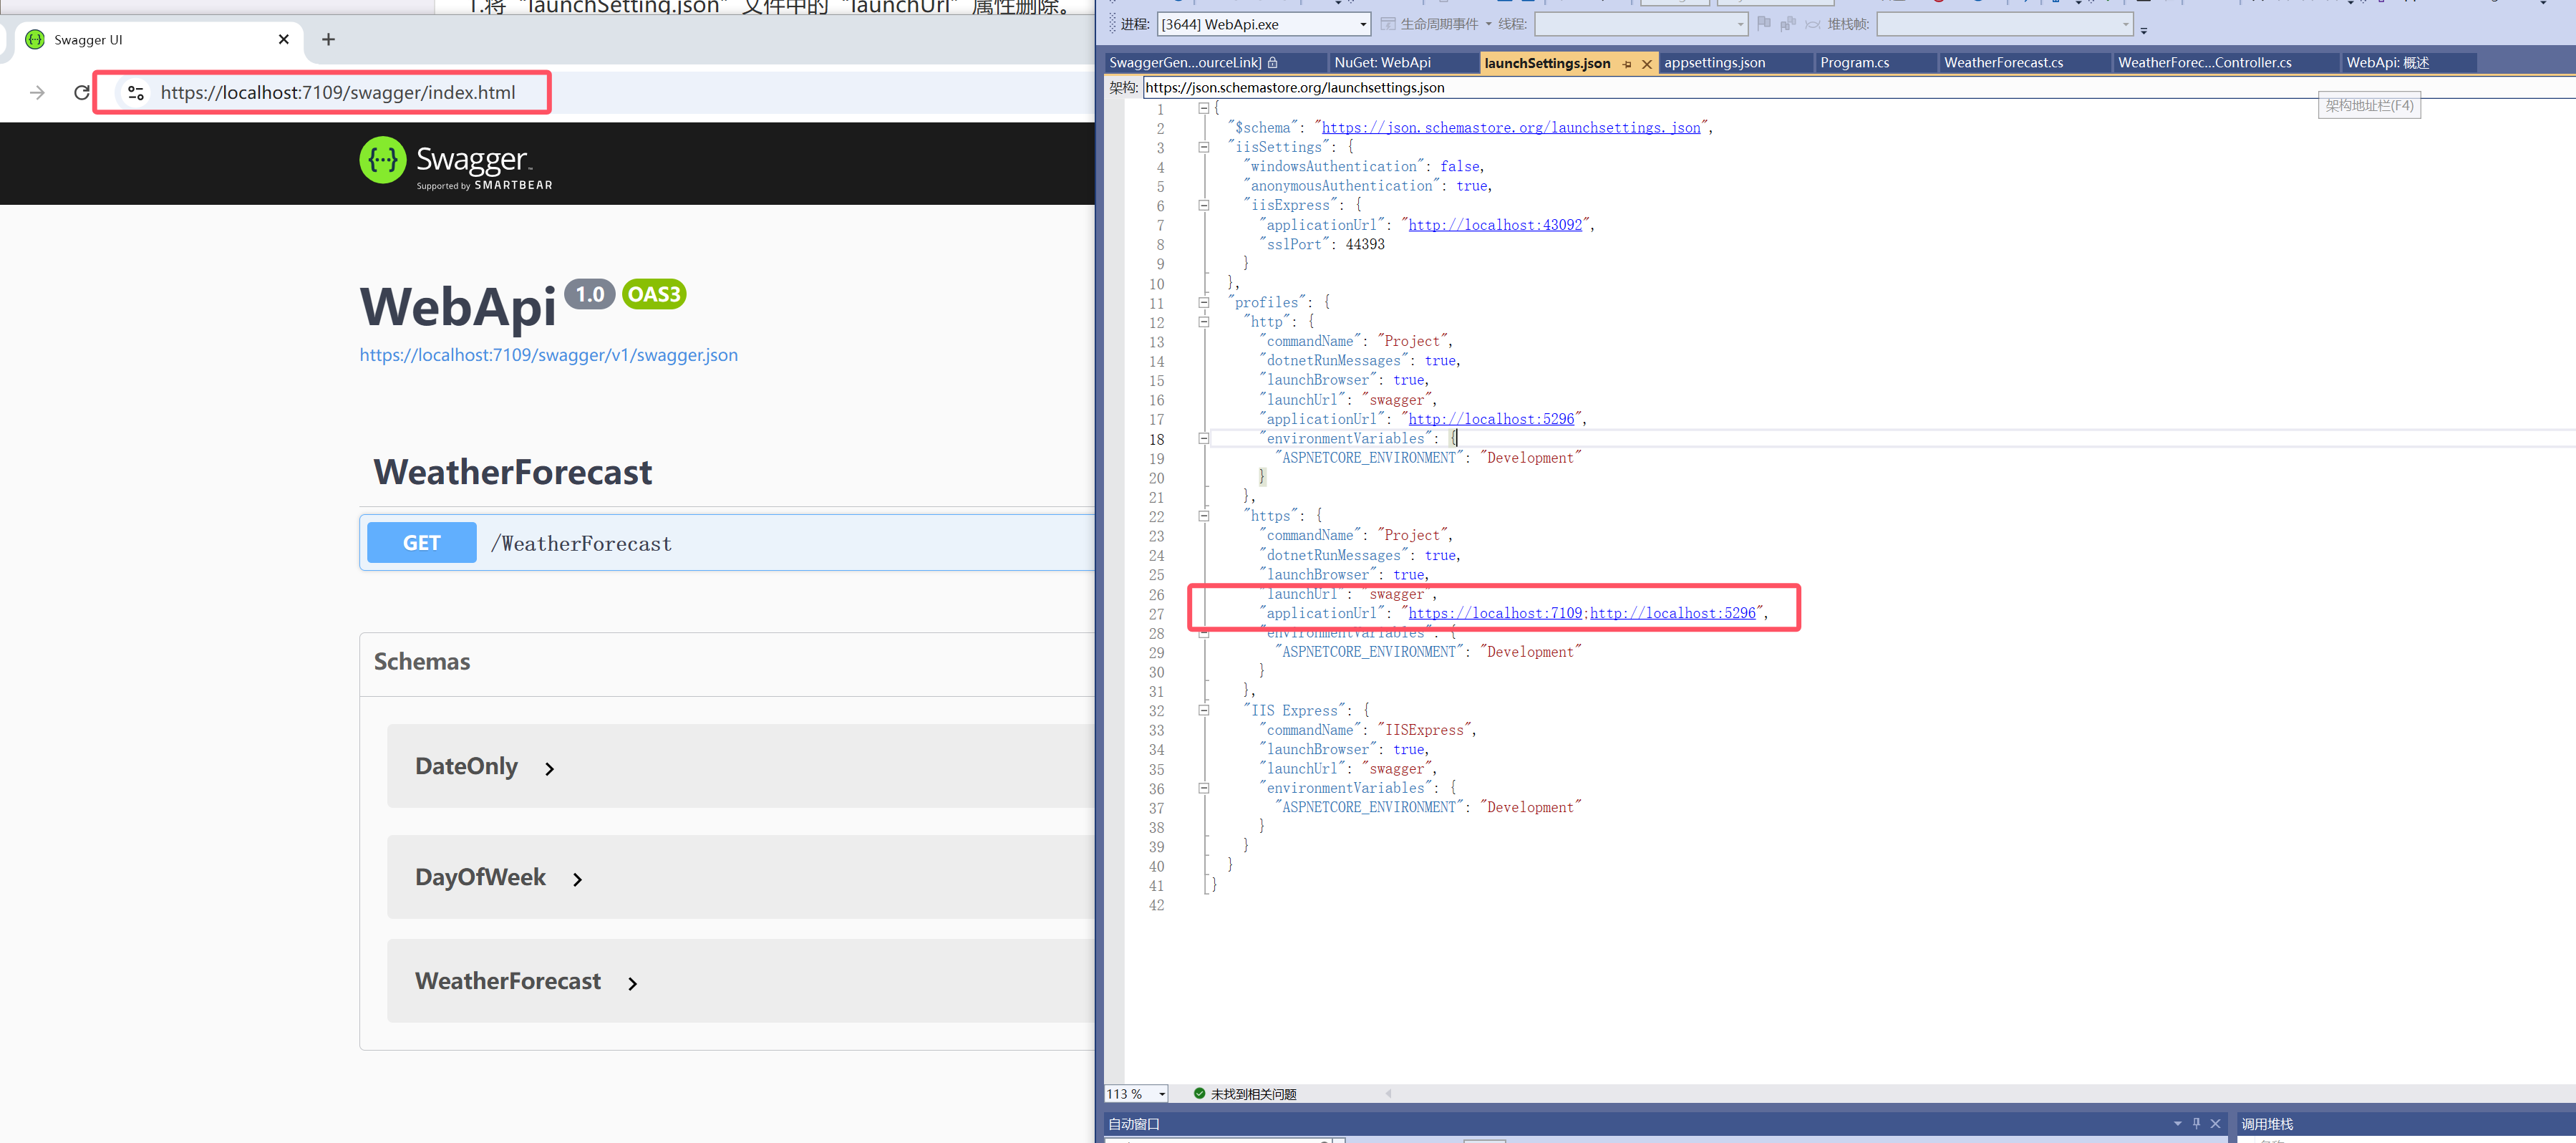Collapse the profiles JSON block
This screenshot has height=1143, width=2576.
1204,302
